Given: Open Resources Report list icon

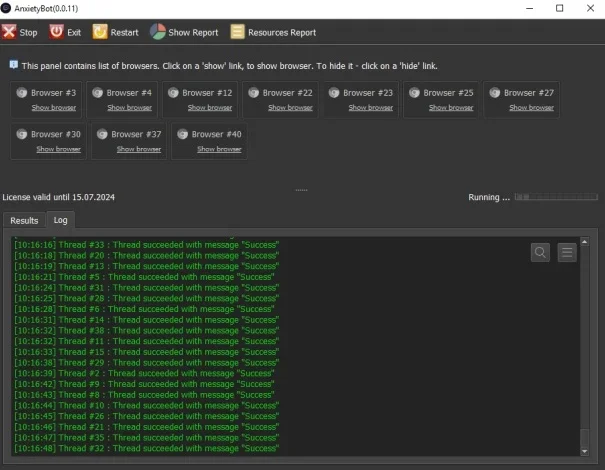Looking at the screenshot, I should tap(237, 32).
